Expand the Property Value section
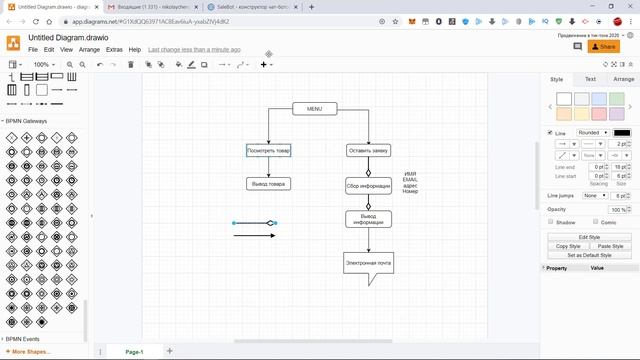Image resolution: width=640 pixels, height=360 pixels. 544,268
